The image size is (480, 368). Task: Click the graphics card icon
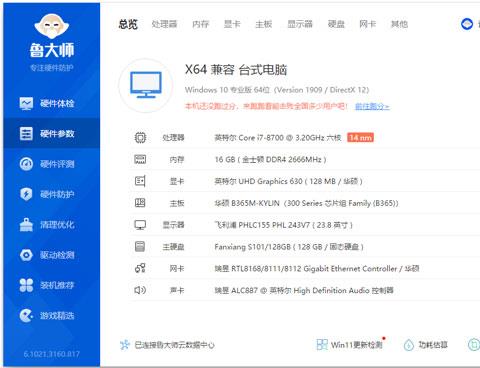(140, 181)
